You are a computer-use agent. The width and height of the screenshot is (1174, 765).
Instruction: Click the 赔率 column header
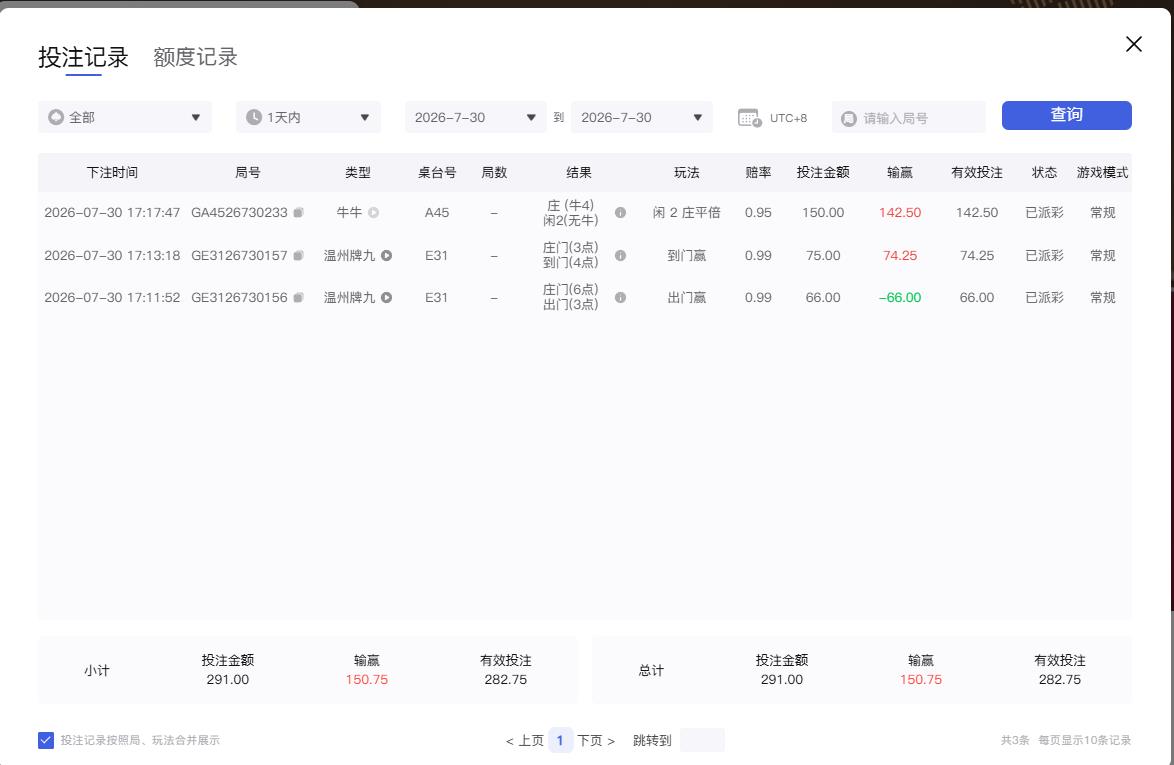coord(758,173)
